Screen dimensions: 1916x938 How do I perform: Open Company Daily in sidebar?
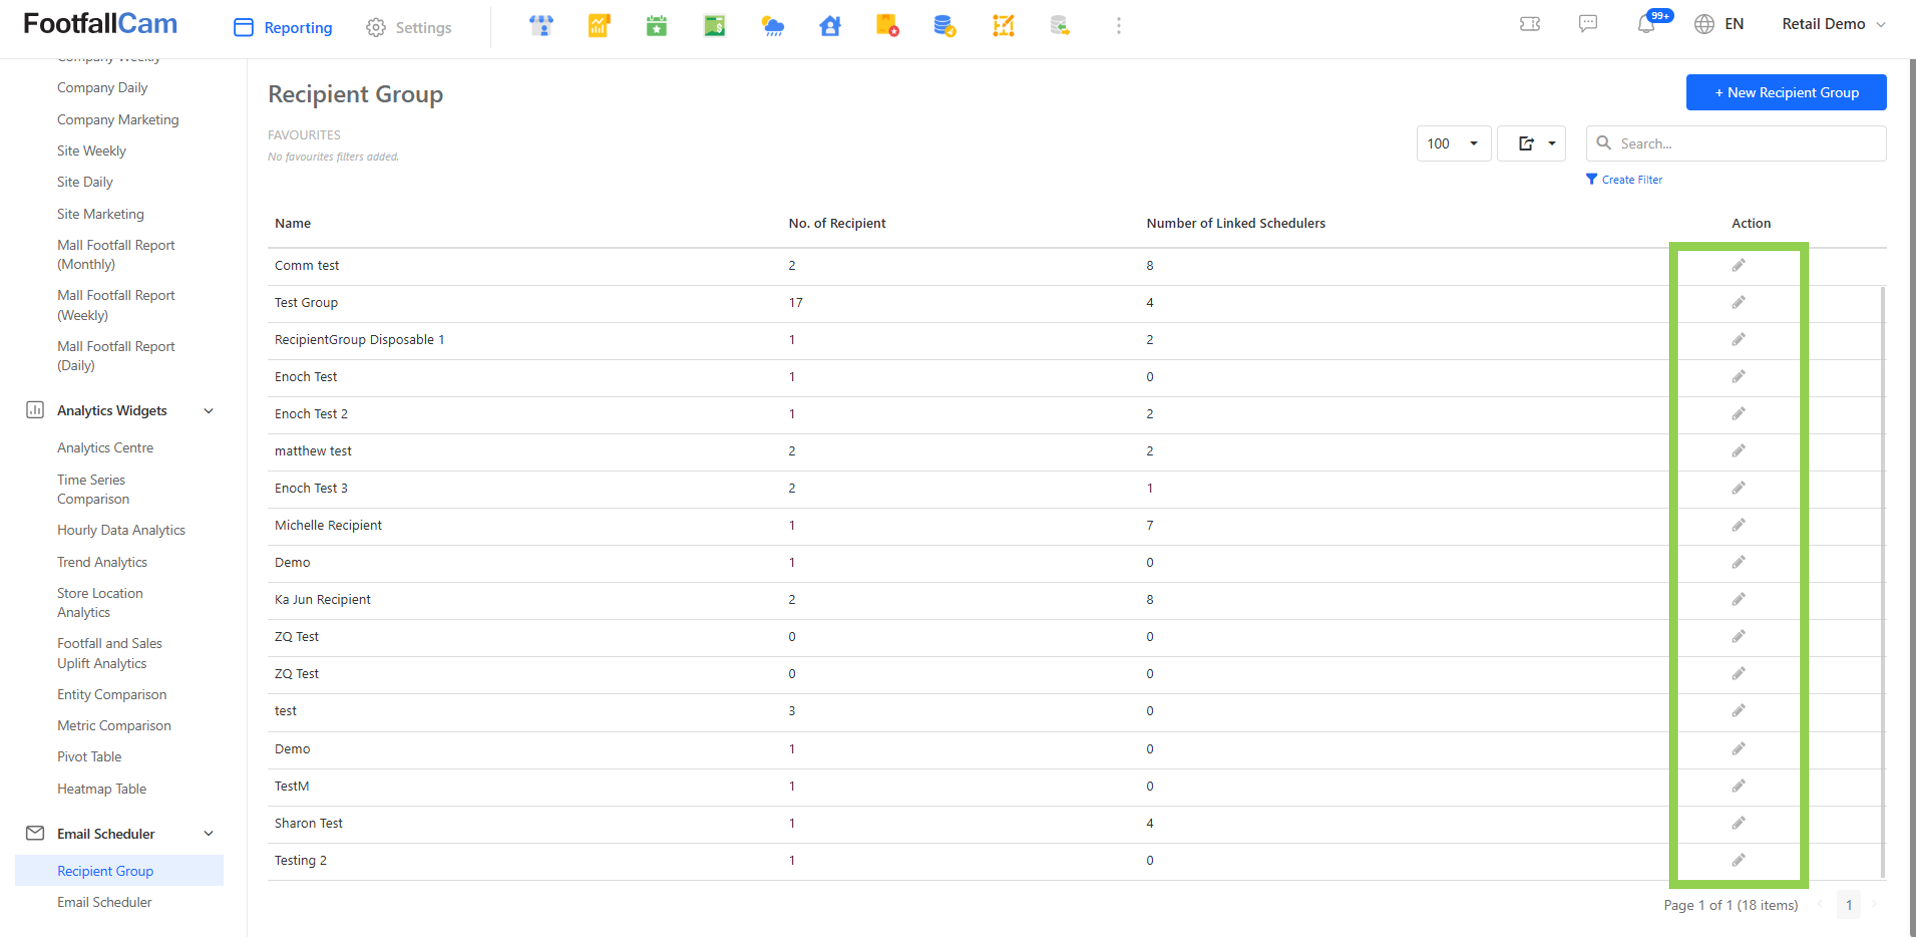tap(102, 88)
